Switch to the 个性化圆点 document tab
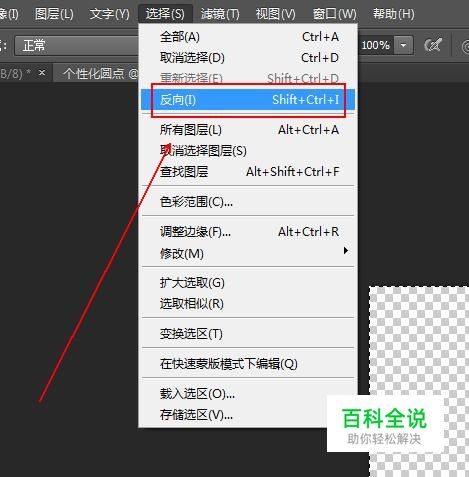The height and width of the screenshot is (477, 469). 97,73
